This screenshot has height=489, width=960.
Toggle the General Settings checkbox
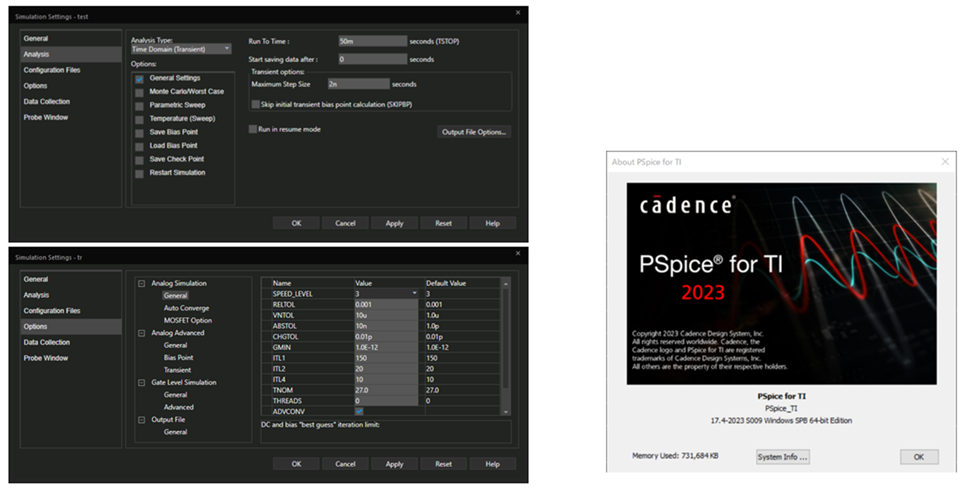click(x=140, y=79)
